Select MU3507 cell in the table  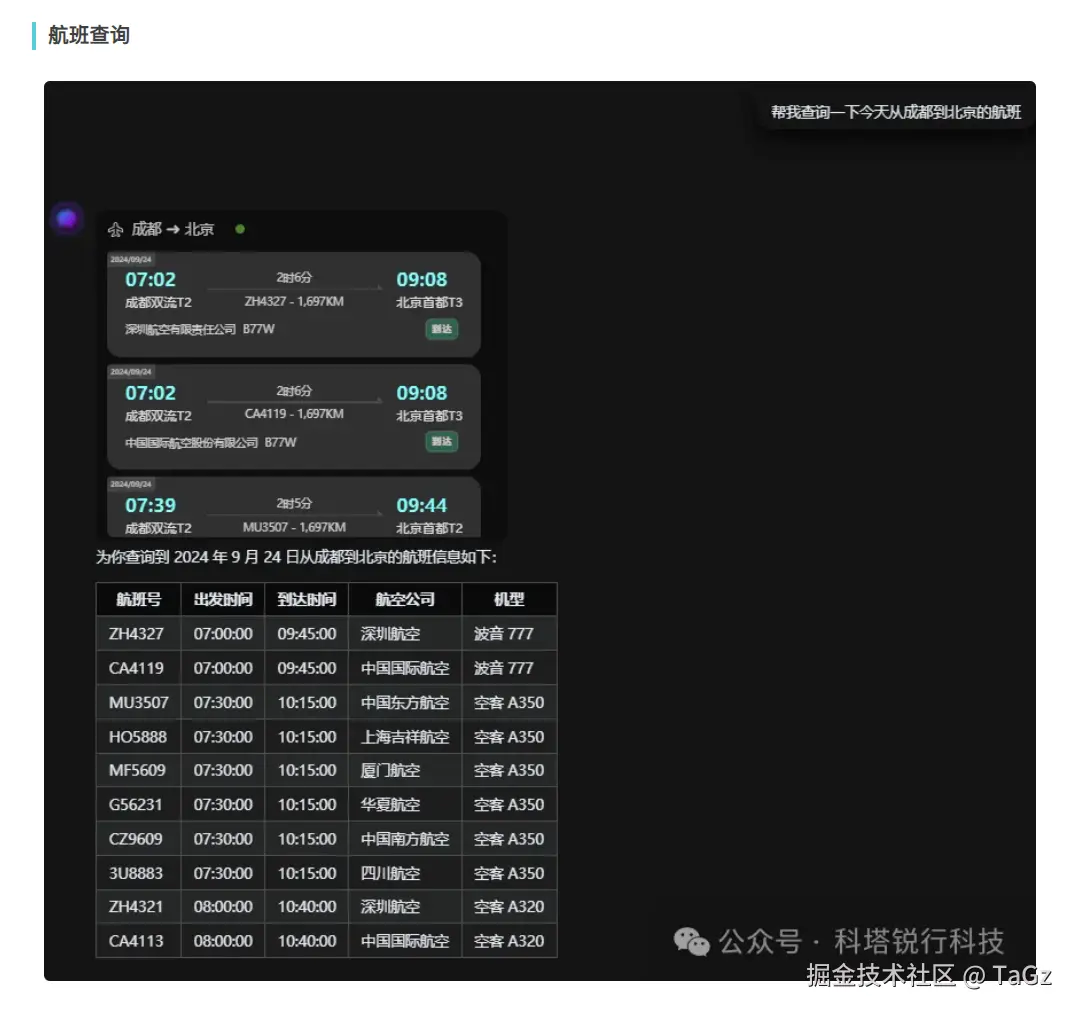click(138, 703)
